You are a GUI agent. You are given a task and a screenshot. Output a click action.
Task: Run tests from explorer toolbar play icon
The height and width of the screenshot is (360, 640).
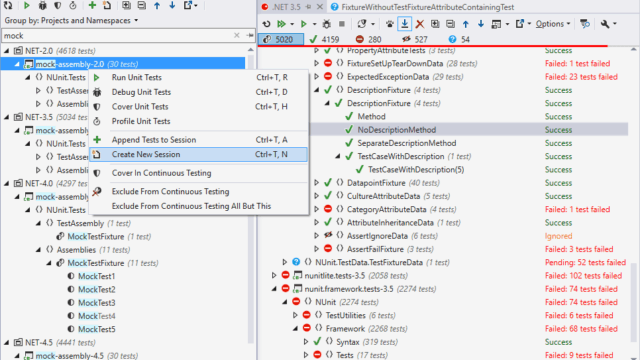(x=27, y=5)
